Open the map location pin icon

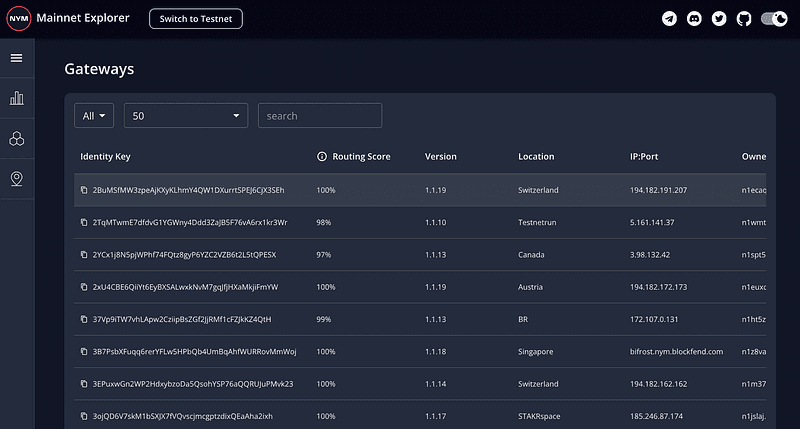[17, 179]
